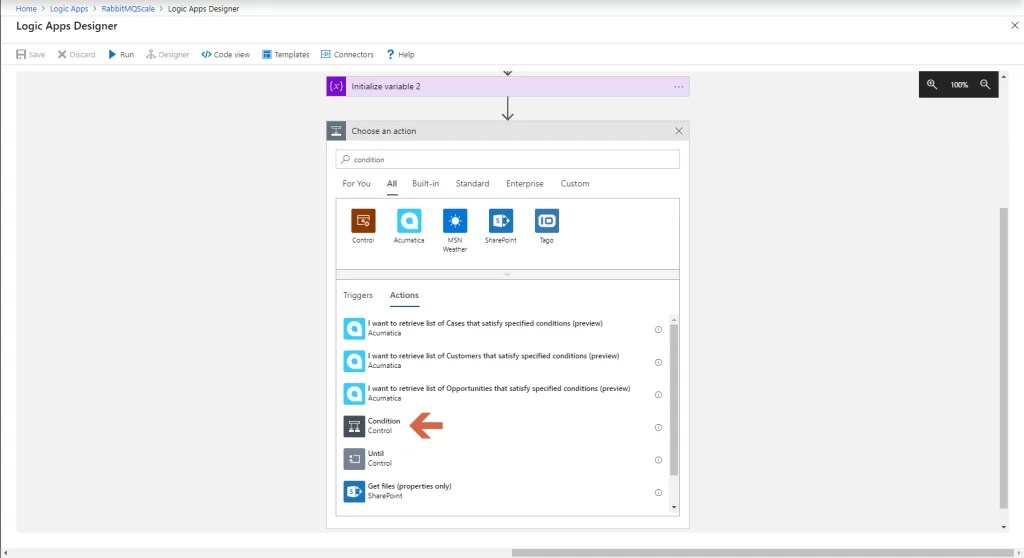Click the horizontal scrollbar left arrow
The width and height of the screenshot is (1024, 558).
pyautogui.click(x=5, y=553)
